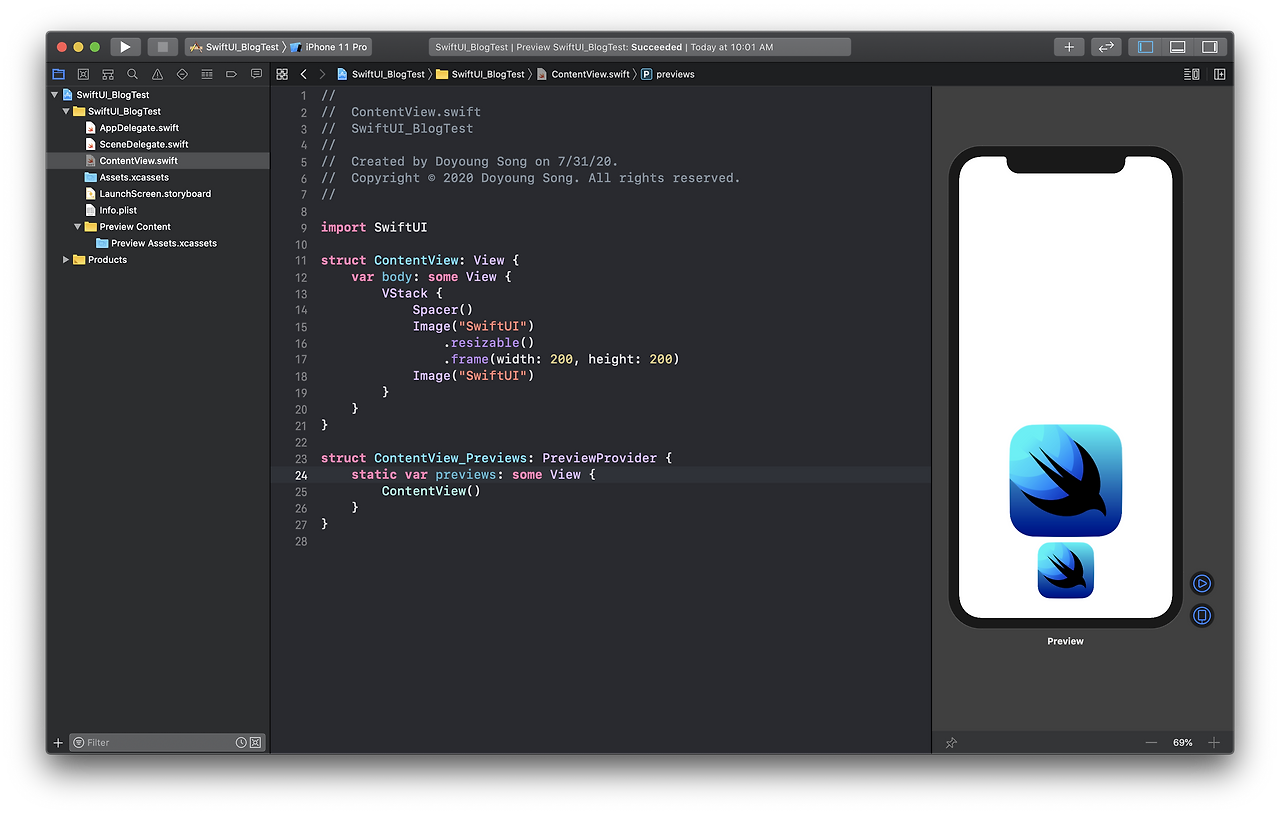
Task: Click the 69% canvas zoom level
Action: pyautogui.click(x=1183, y=743)
